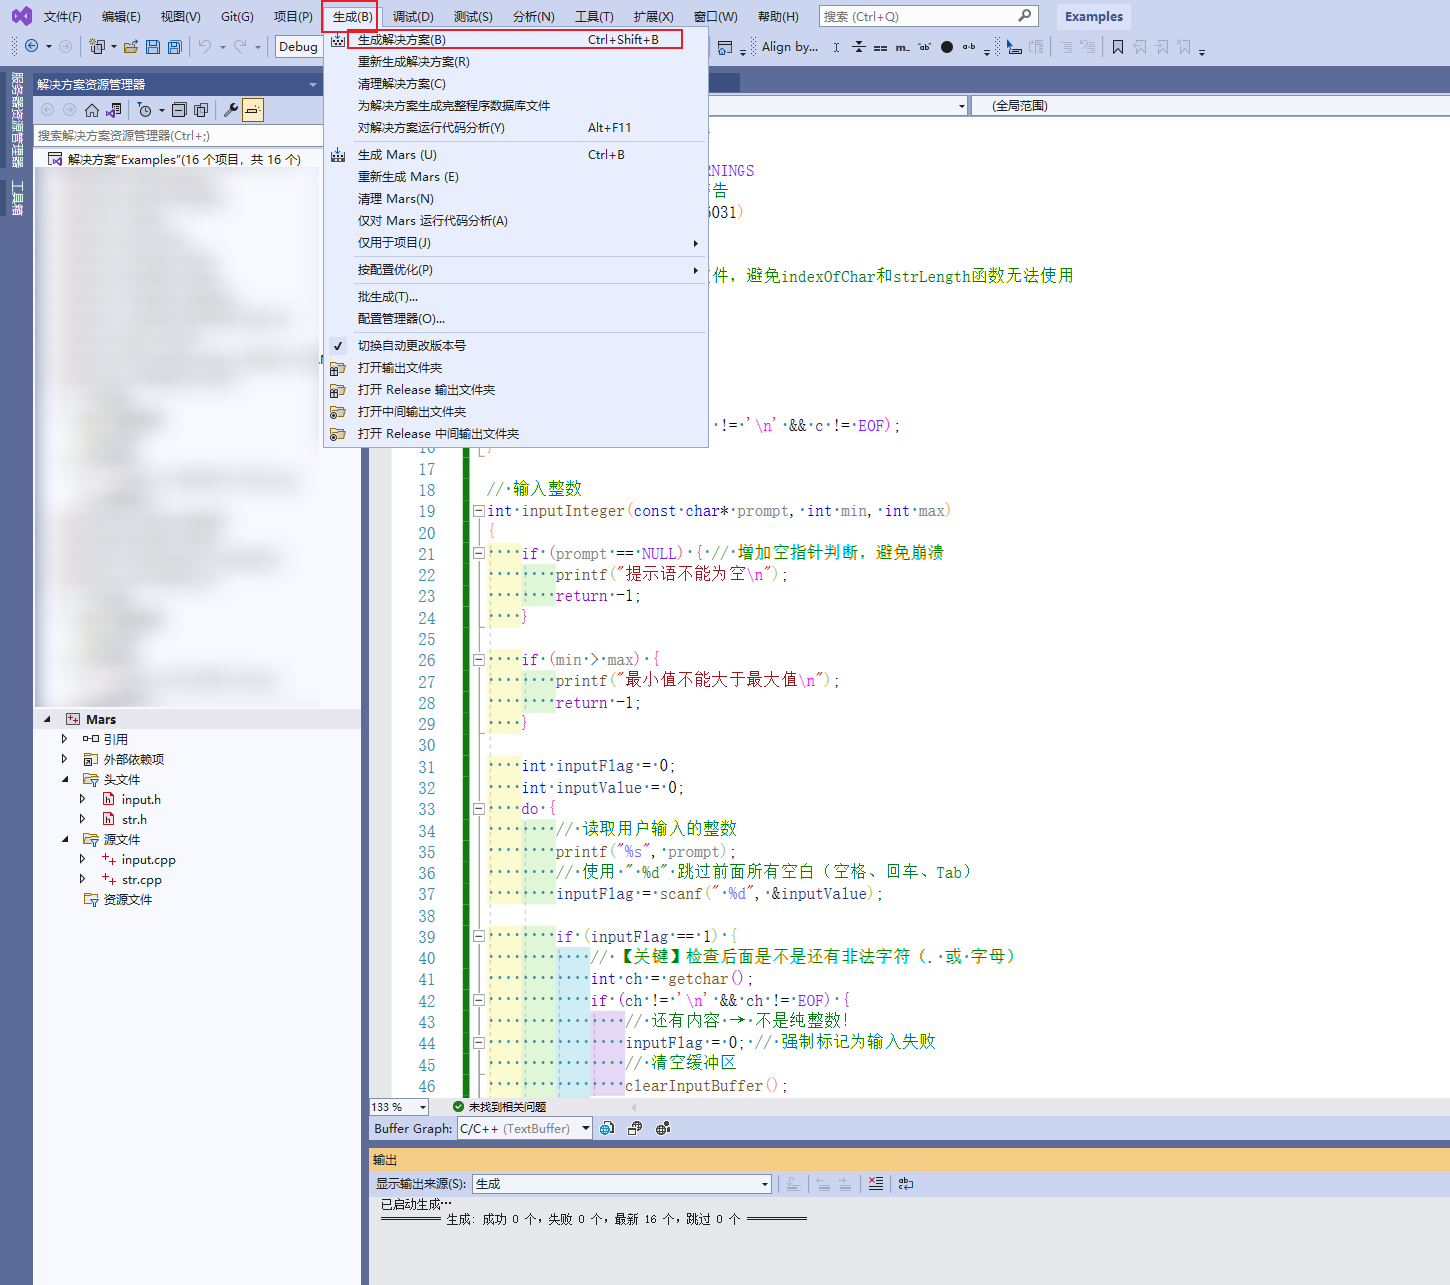Viewport: 1450px width, 1285px height.
Task: Expand the input.cpp tree node
Action: pyautogui.click(x=84, y=859)
